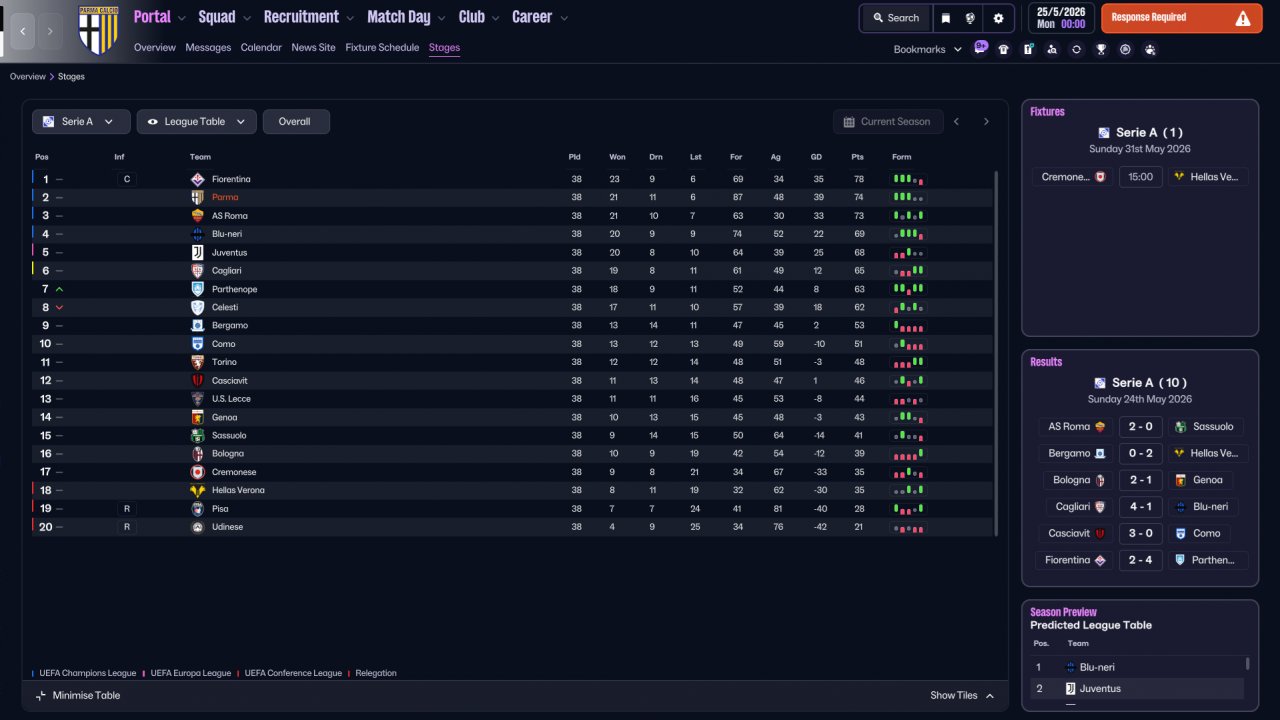Click the Search button
This screenshot has height=720, width=1280.
coord(895,18)
